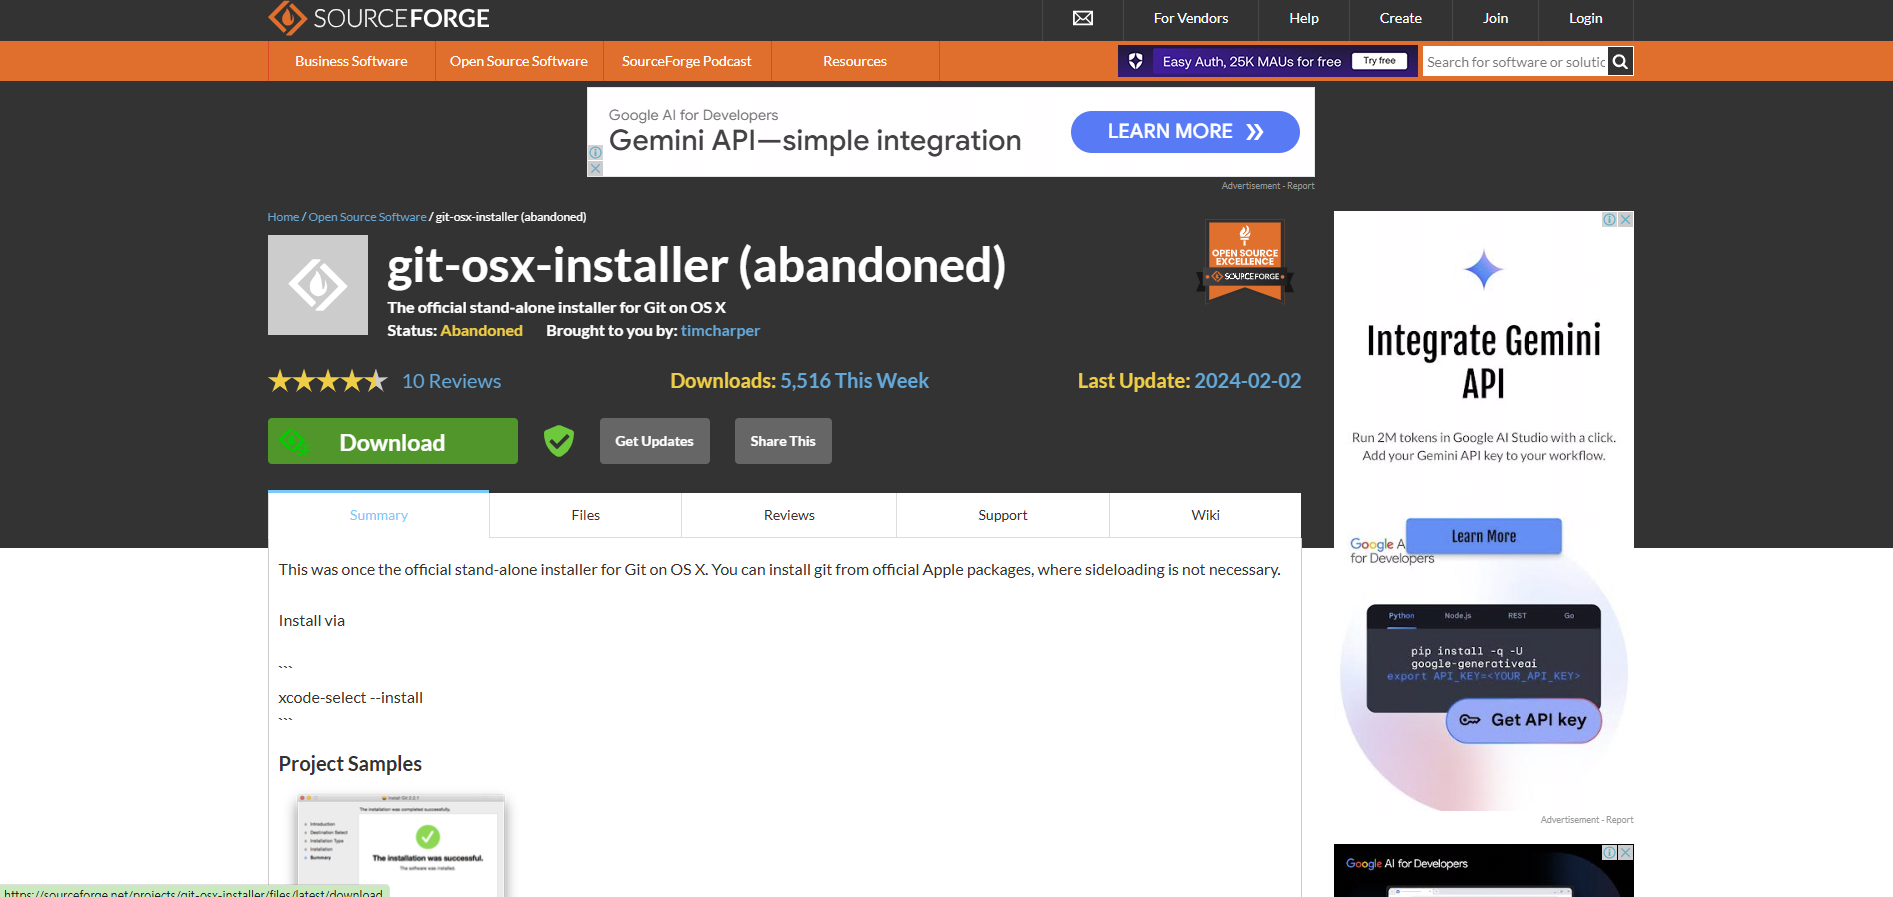
Task: Click Learn More in sidebar Gemini ad
Action: [1484, 536]
